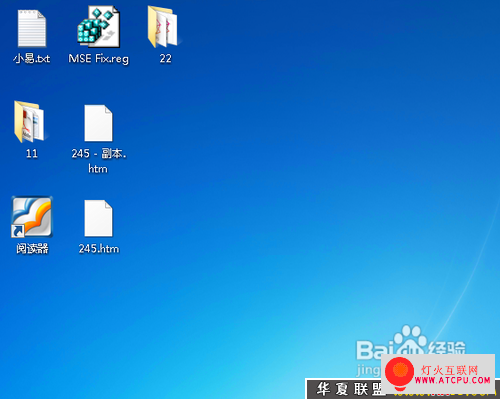This screenshot has height=399, width=500.
Task: Click the 245.htm file name label
Action: tap(99, 249)
